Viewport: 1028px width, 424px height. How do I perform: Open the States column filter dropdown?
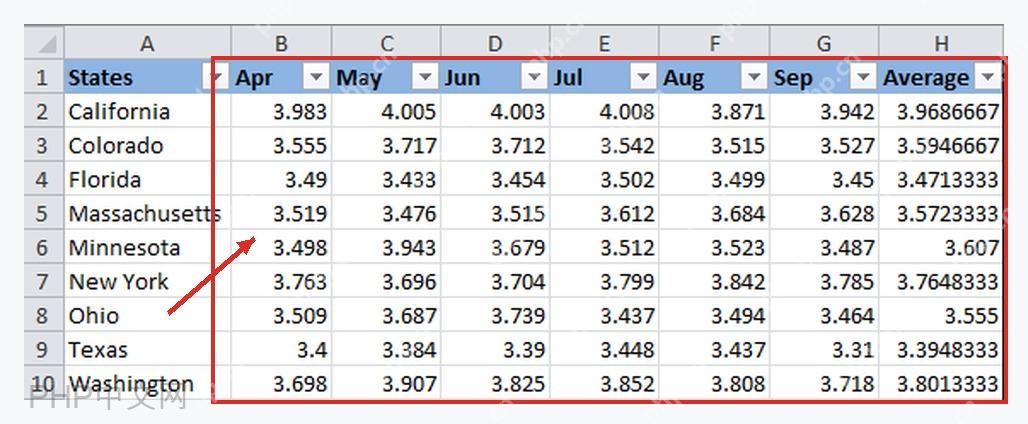[214, 77]
